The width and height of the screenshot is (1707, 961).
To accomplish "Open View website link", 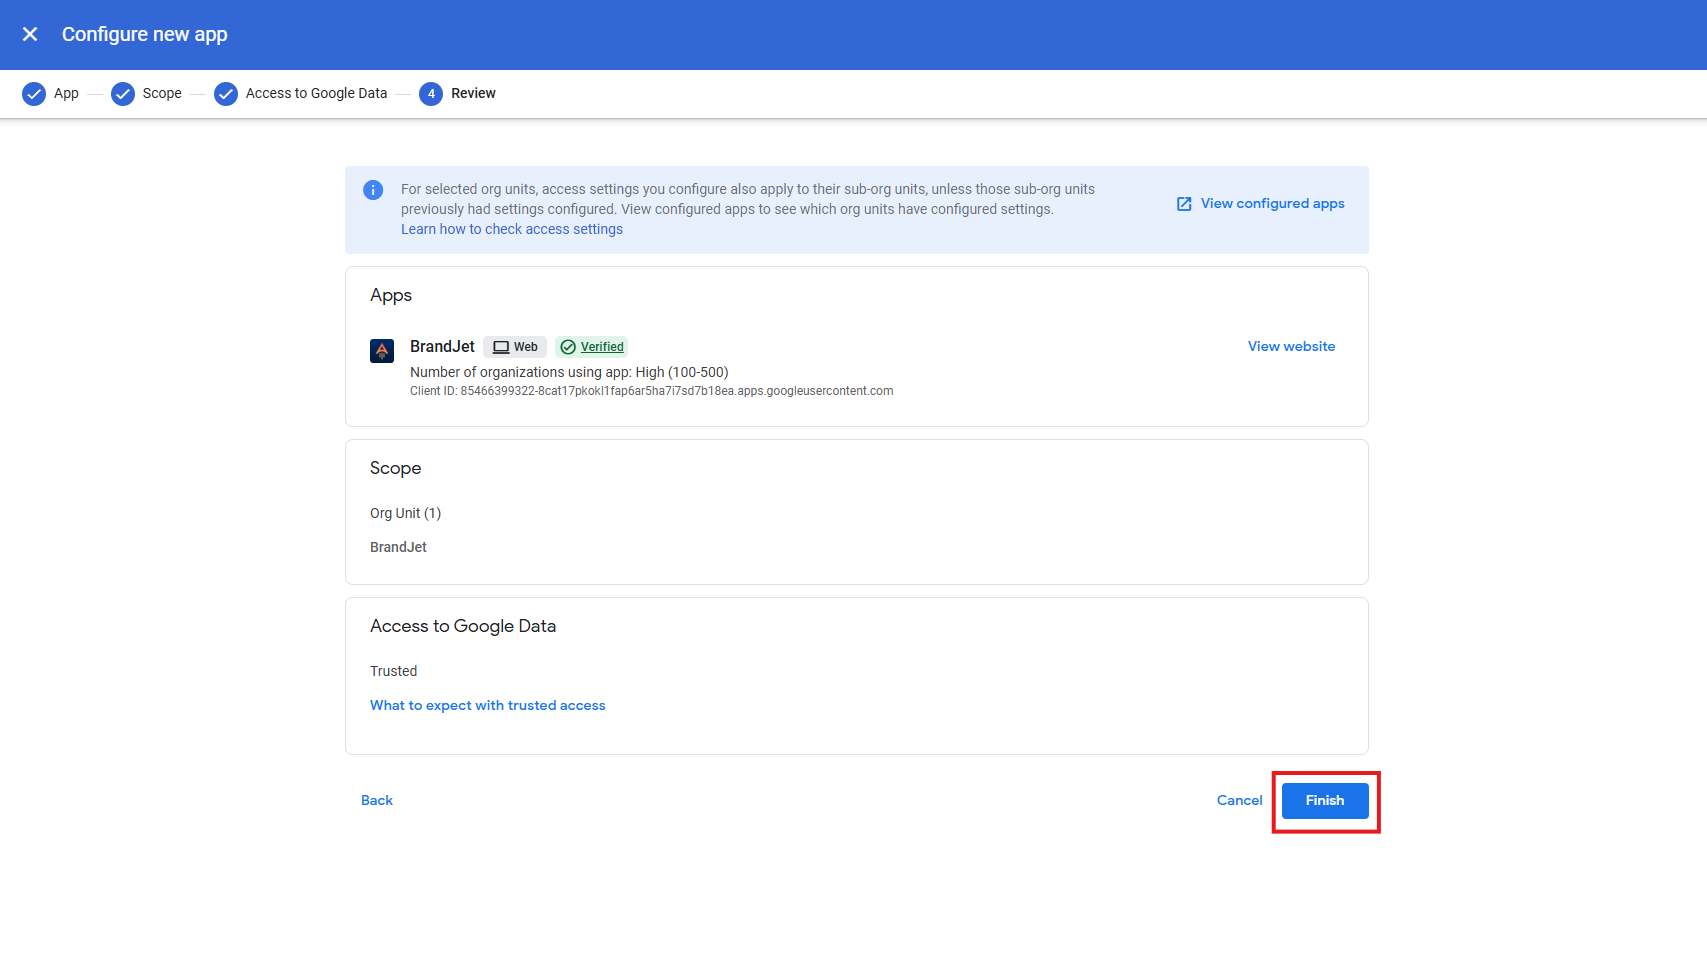I will (1291, 346).
